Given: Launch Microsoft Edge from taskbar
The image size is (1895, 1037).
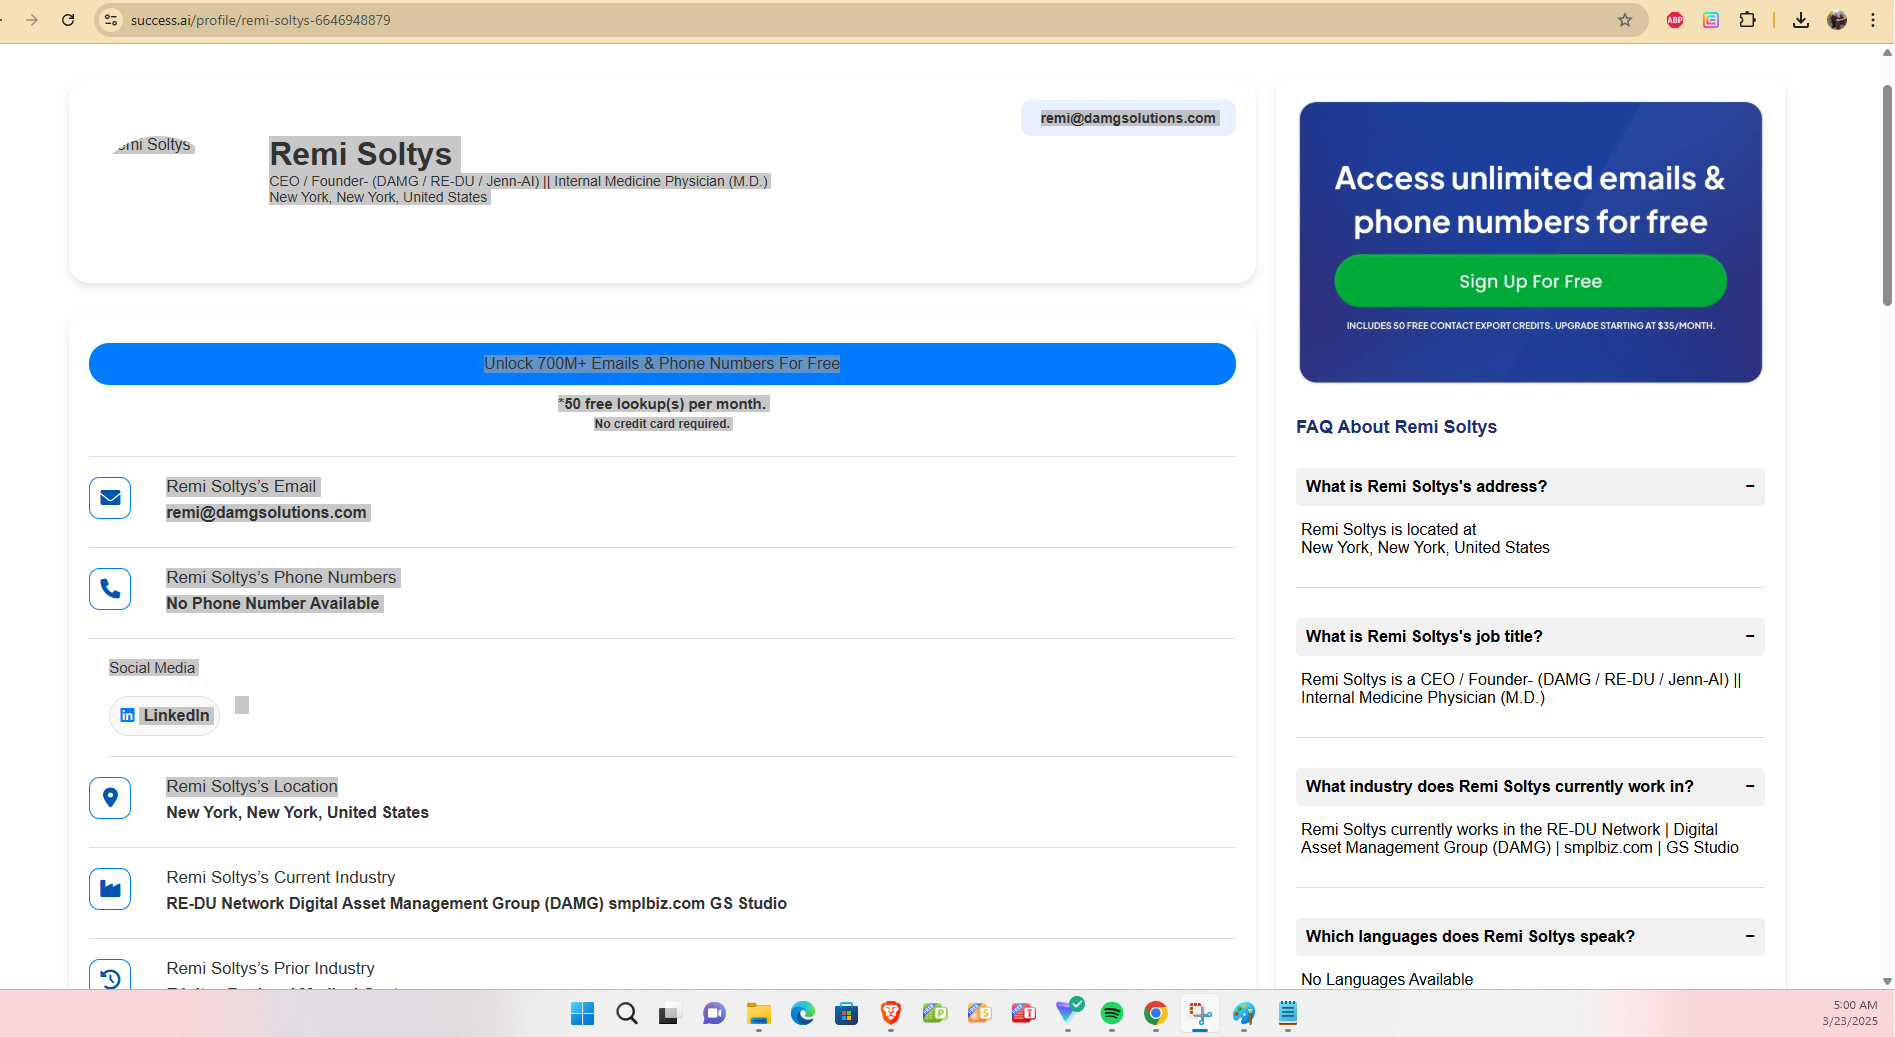Looking at the screenshot, I should pyautogui.click(x=803, y=1014).
